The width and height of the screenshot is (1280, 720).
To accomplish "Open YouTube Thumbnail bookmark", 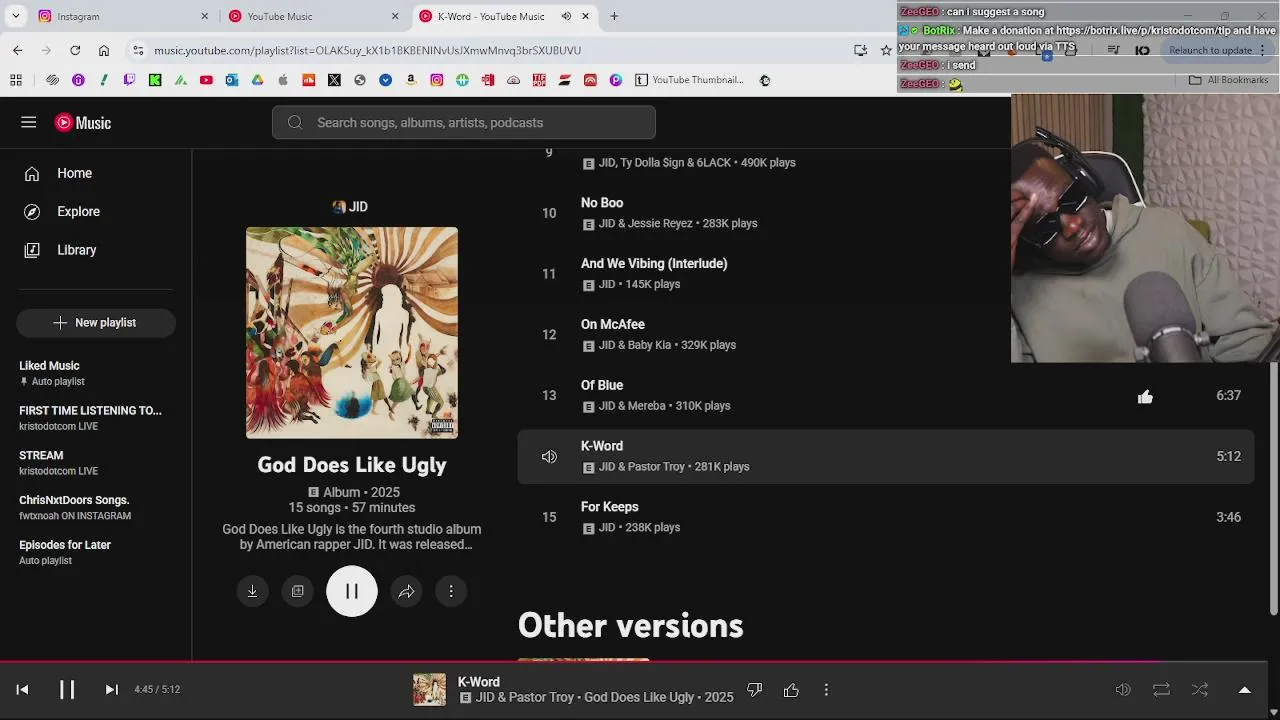I will click(689, 80).
